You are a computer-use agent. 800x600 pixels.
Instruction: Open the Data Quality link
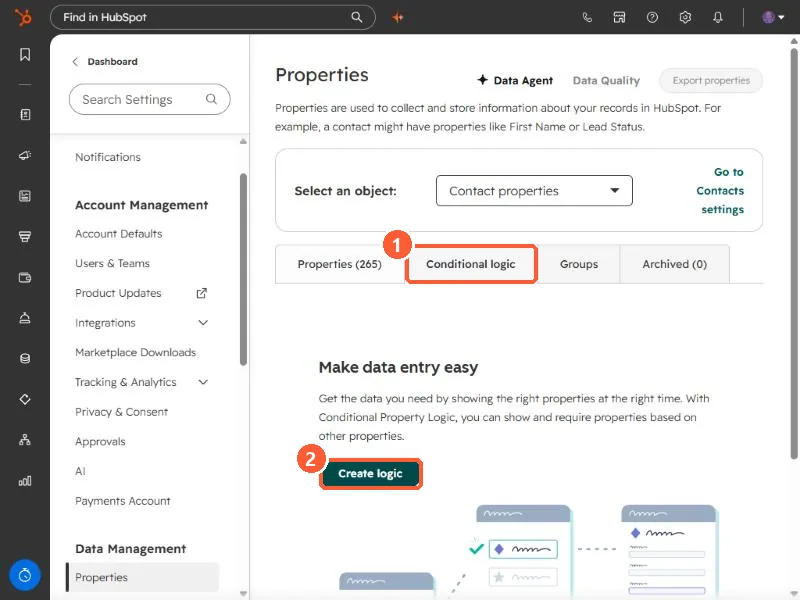pyautogui.click(x=606, y=81)
